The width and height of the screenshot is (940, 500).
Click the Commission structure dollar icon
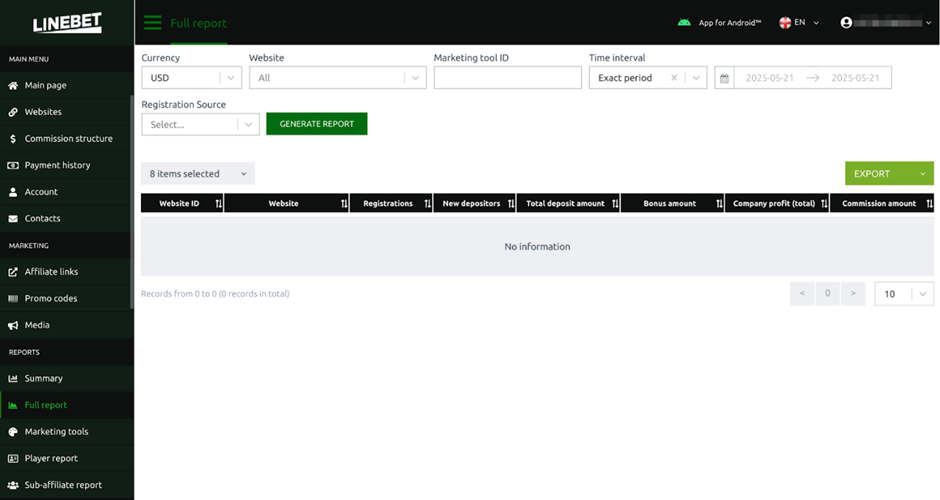[13, 138]
